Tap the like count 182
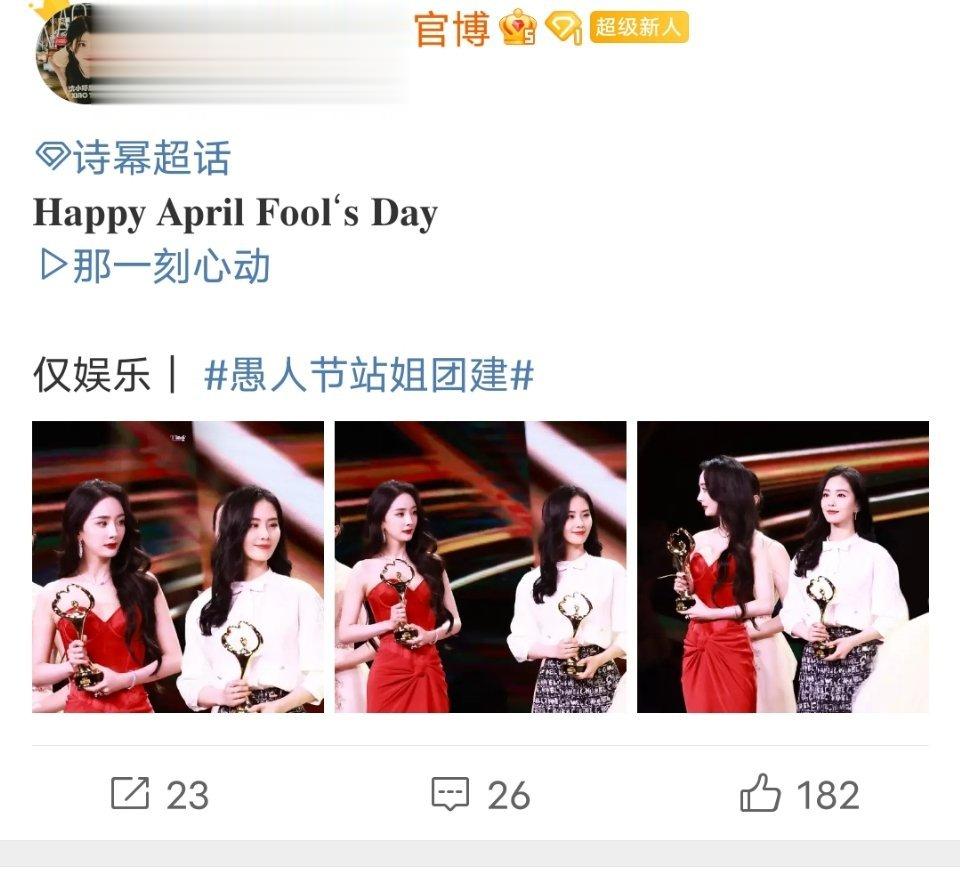960x876 pixels. point(828,795)
